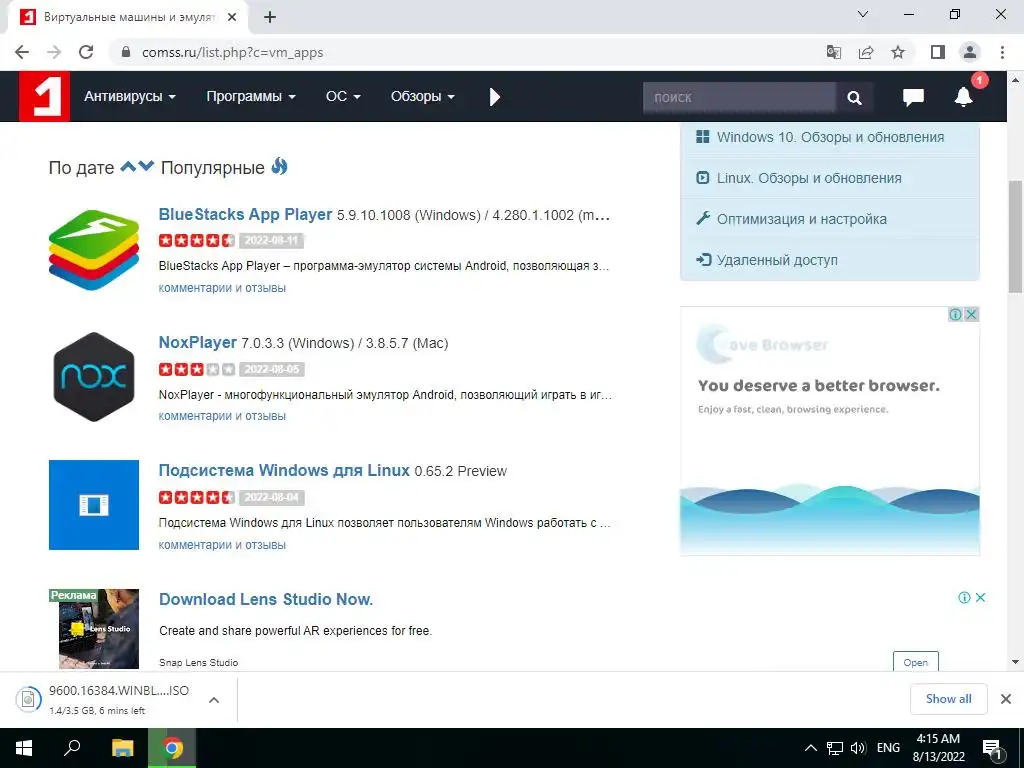The image size is (1024, 768).
Task: Click the NoxPlayer hexagon logo
Action: tap(94, 377)
